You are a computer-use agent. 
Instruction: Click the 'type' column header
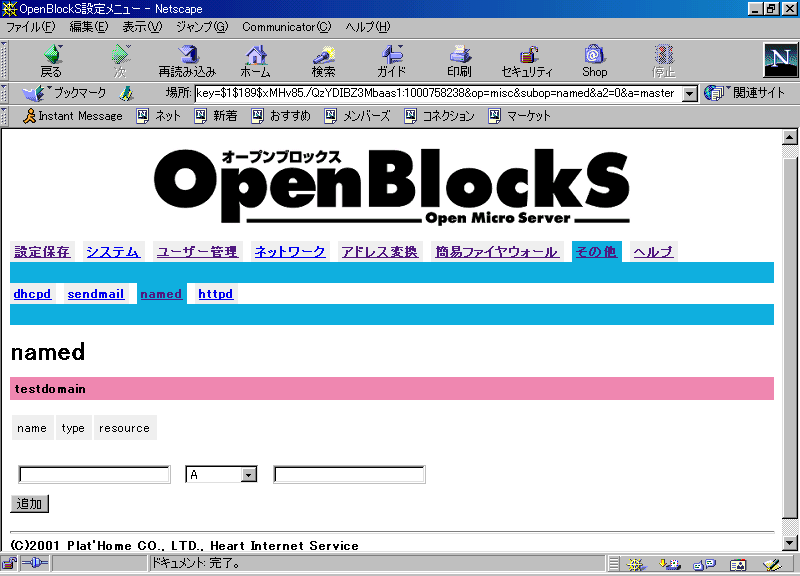[x=73, y=428]
